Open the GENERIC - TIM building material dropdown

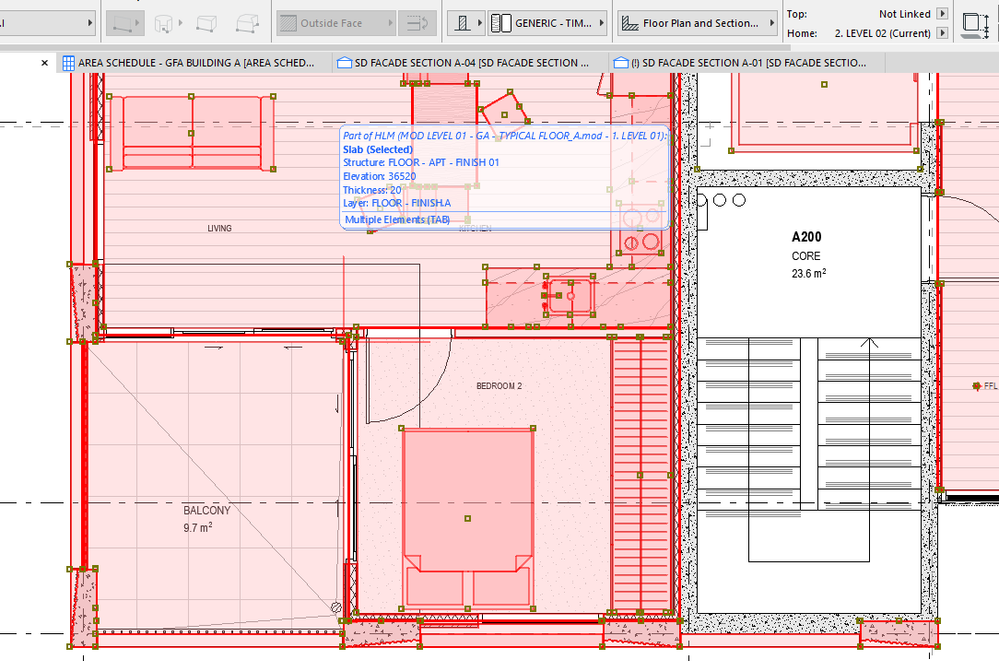coord(548,22)
